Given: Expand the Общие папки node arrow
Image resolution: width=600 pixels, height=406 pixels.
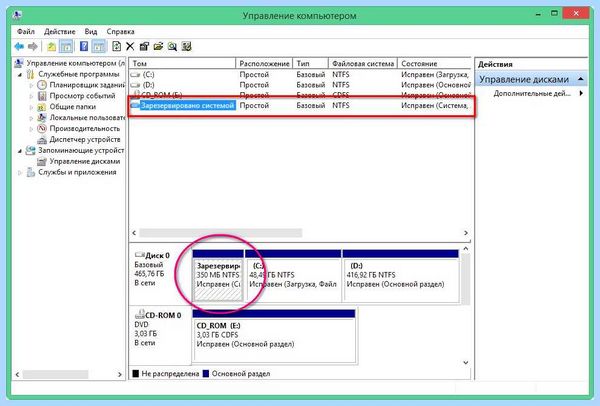Looking at the screenshot, I should [32, 107].
